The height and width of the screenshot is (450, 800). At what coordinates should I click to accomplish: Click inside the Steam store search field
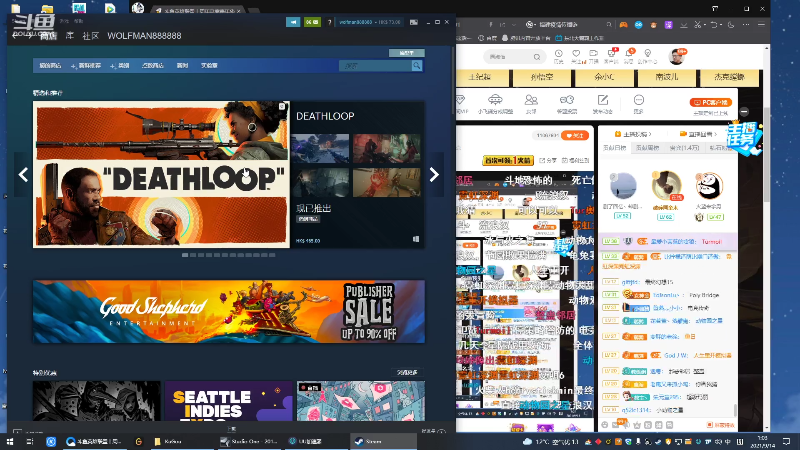click(375, 66)
